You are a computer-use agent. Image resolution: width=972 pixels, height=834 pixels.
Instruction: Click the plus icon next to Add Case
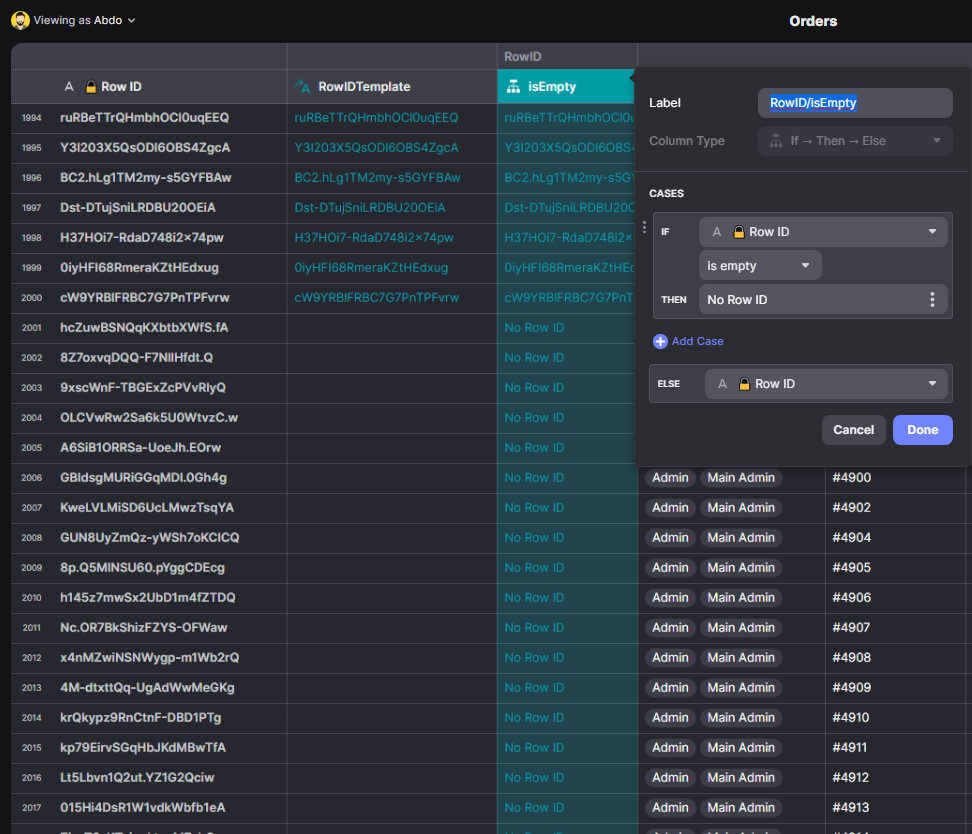click(660, 341)
